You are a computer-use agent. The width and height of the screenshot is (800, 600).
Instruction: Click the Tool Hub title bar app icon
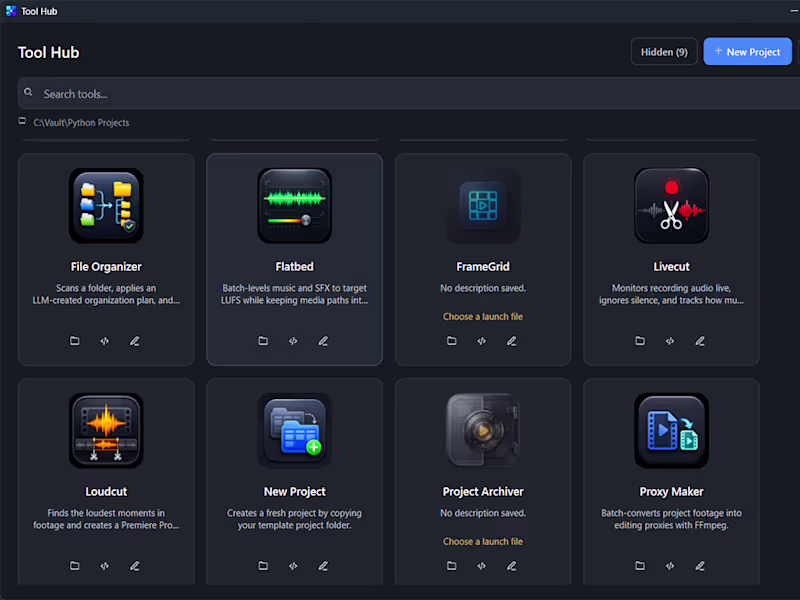click(x=11, y=11)
